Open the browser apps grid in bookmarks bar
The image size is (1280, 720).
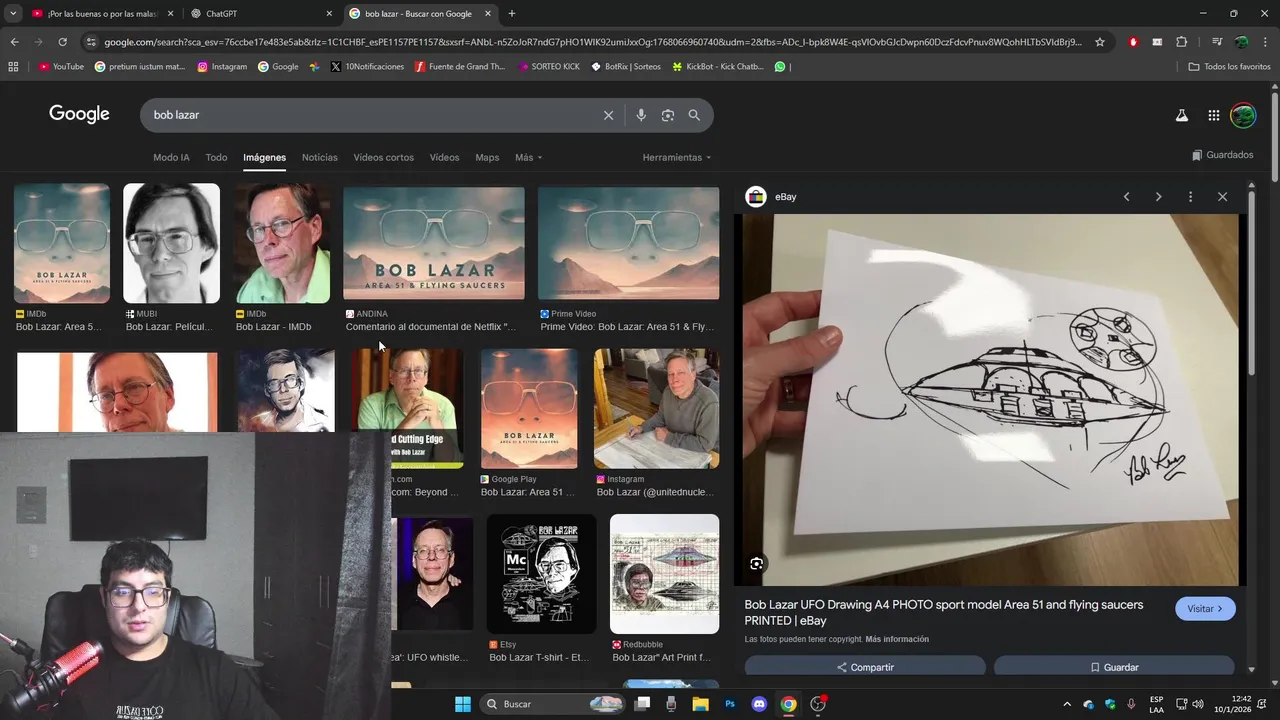point(13,67)
